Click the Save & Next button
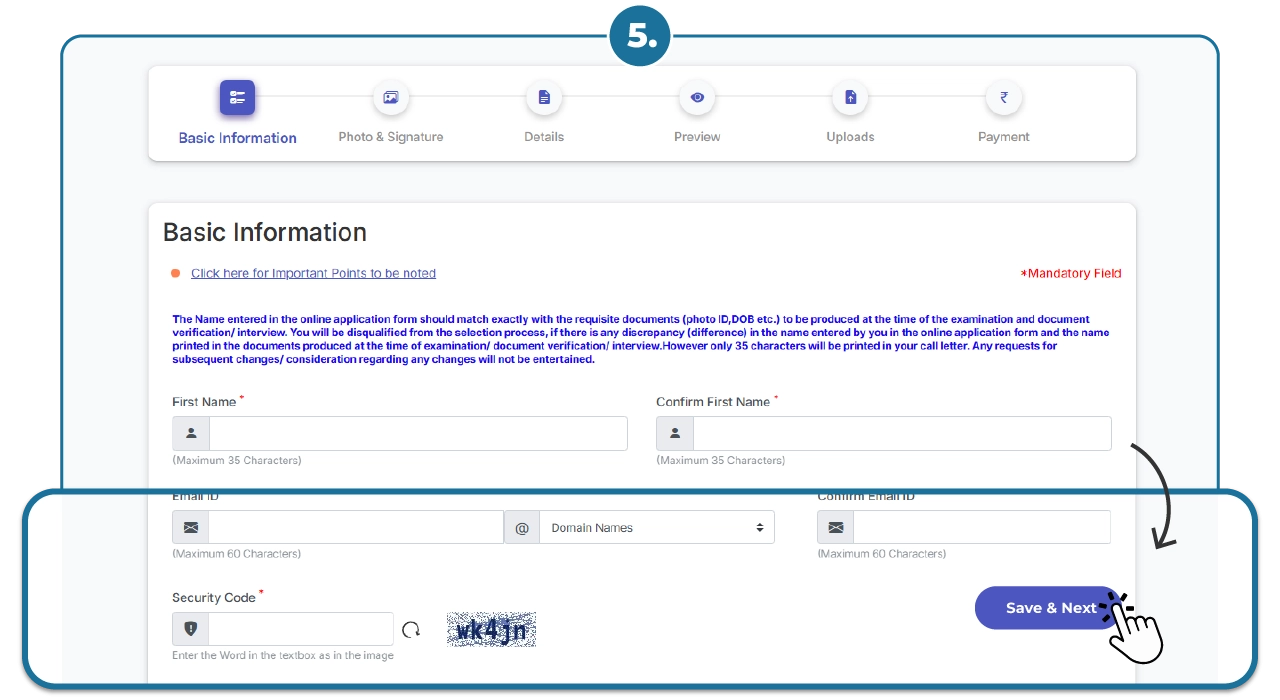The image size is (1280, 700). 1048,608
